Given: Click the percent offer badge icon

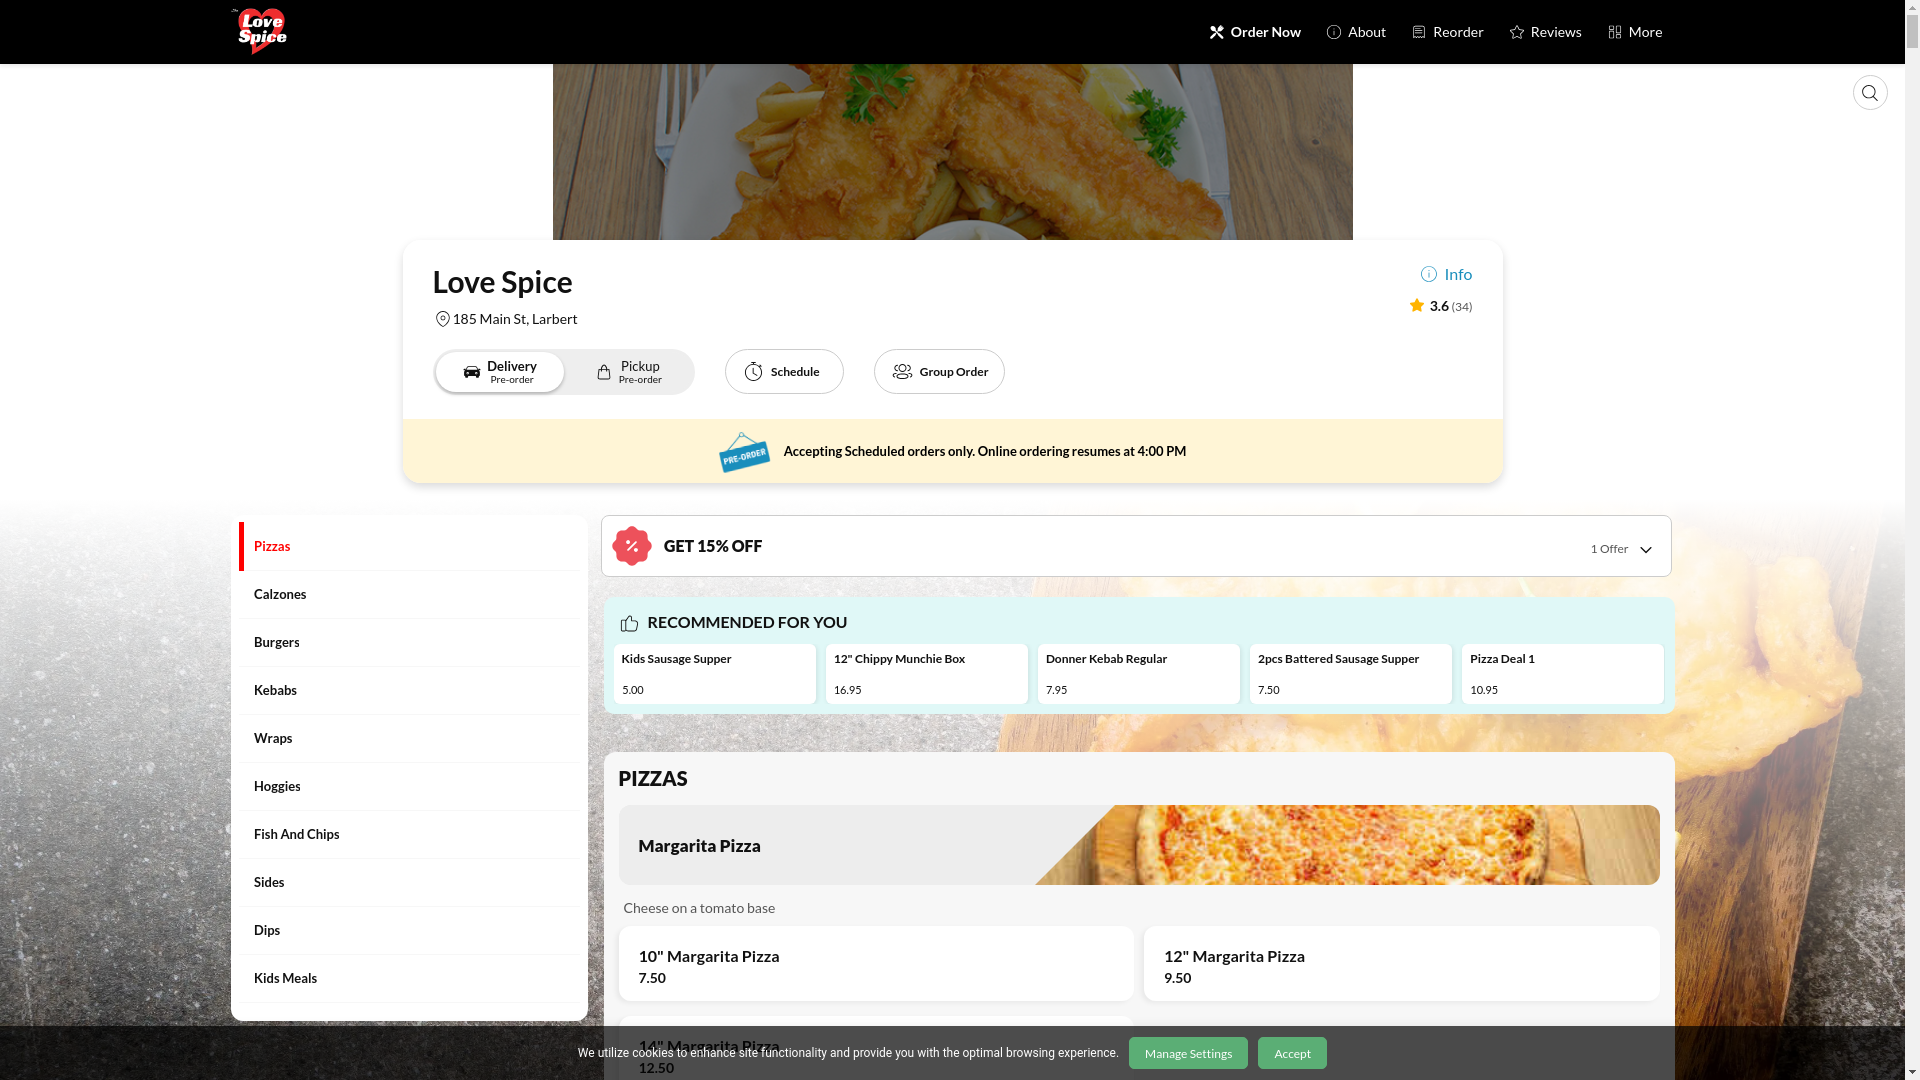Looking at the screenshot, I should (x=632, y=546).
